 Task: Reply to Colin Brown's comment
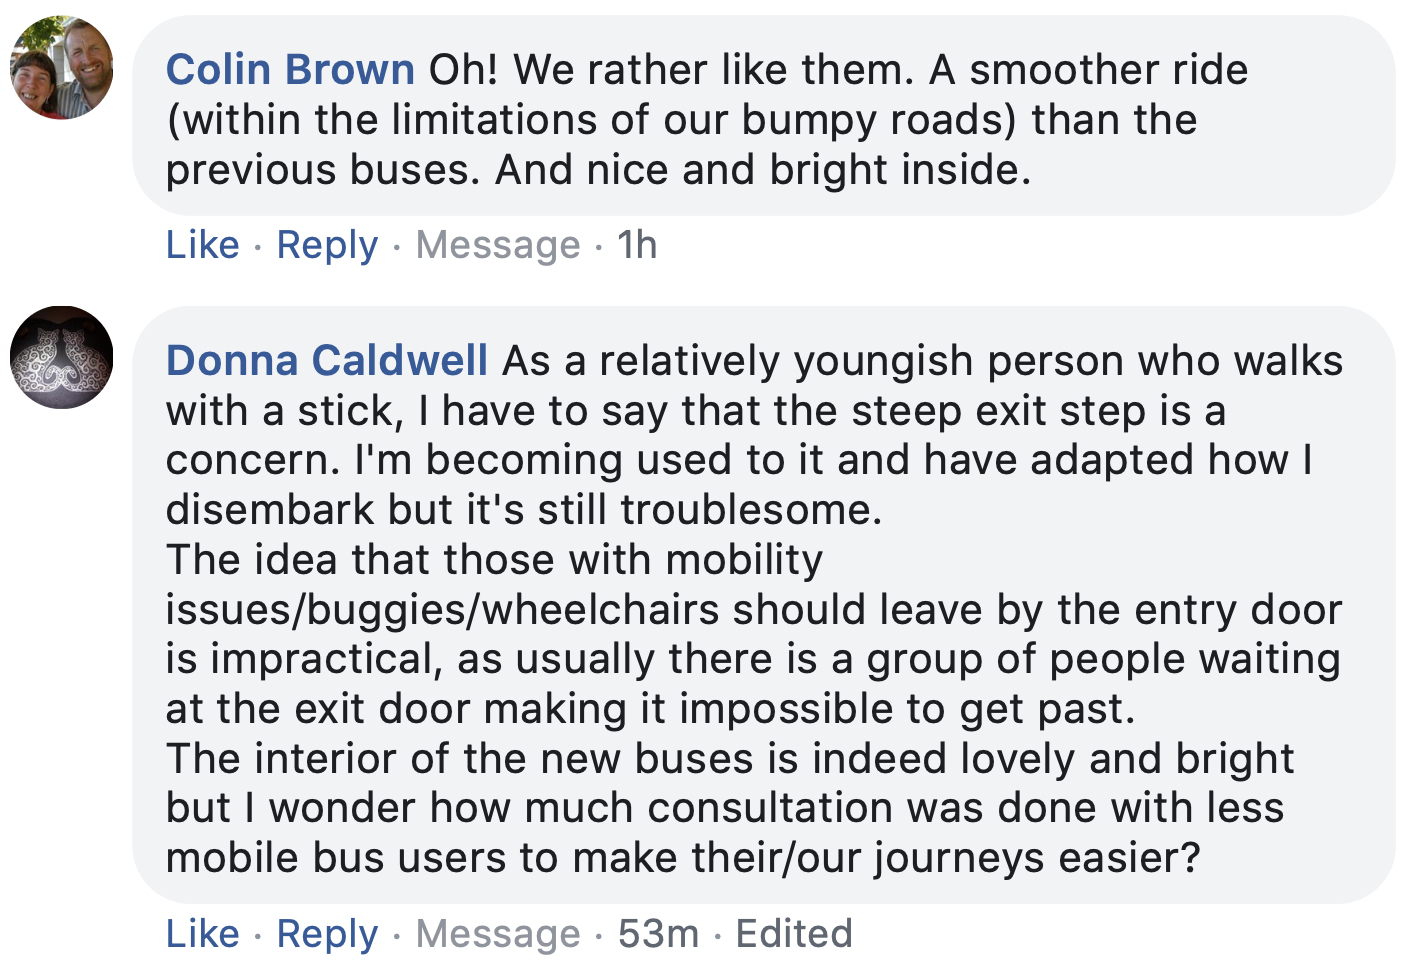tap(328, 245)
